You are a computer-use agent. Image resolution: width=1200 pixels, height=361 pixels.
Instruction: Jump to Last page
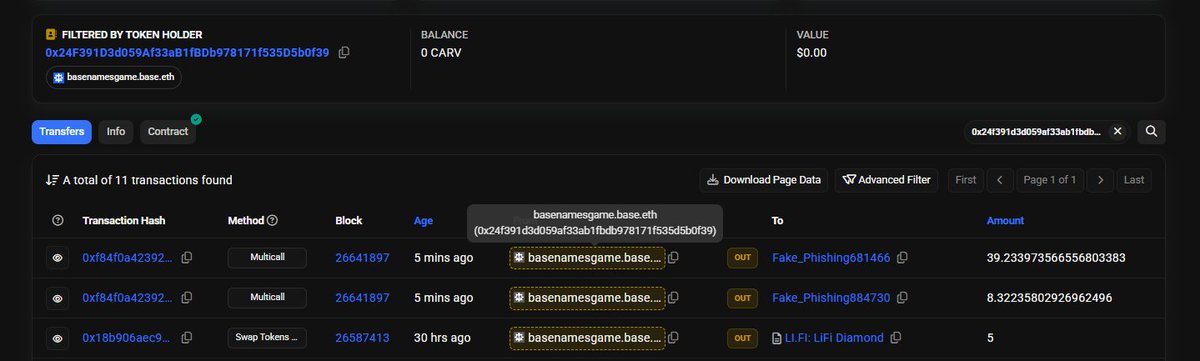1134,180
